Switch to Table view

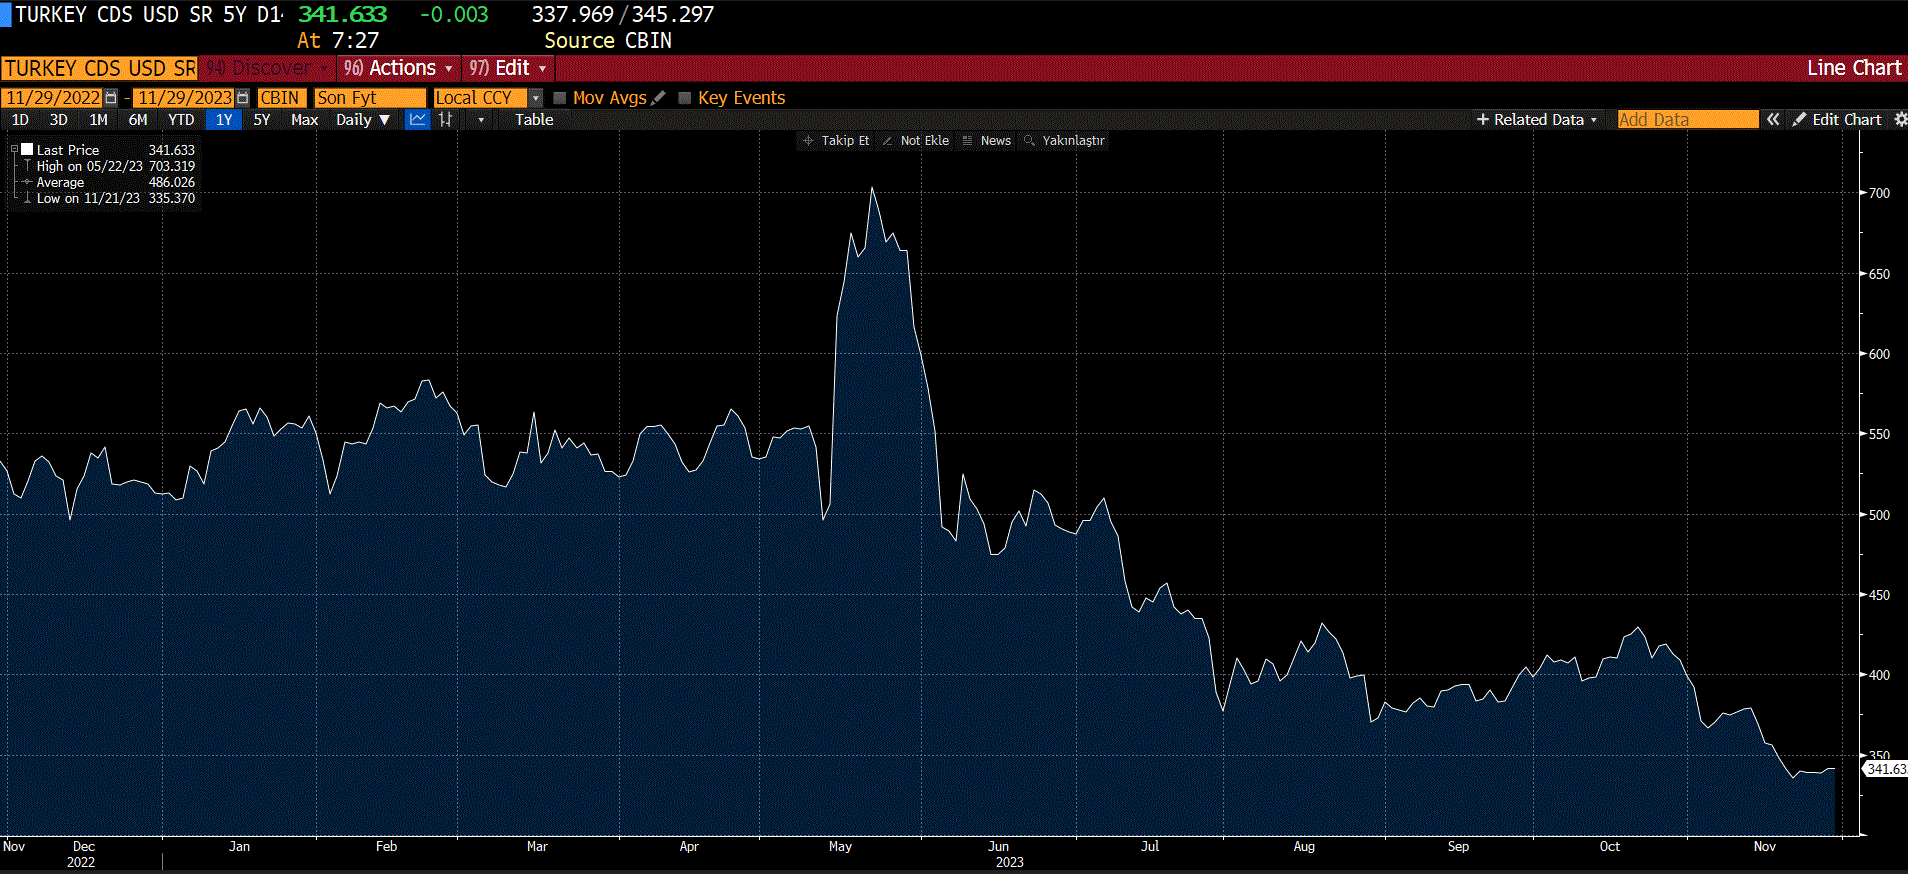coord(534,120)
